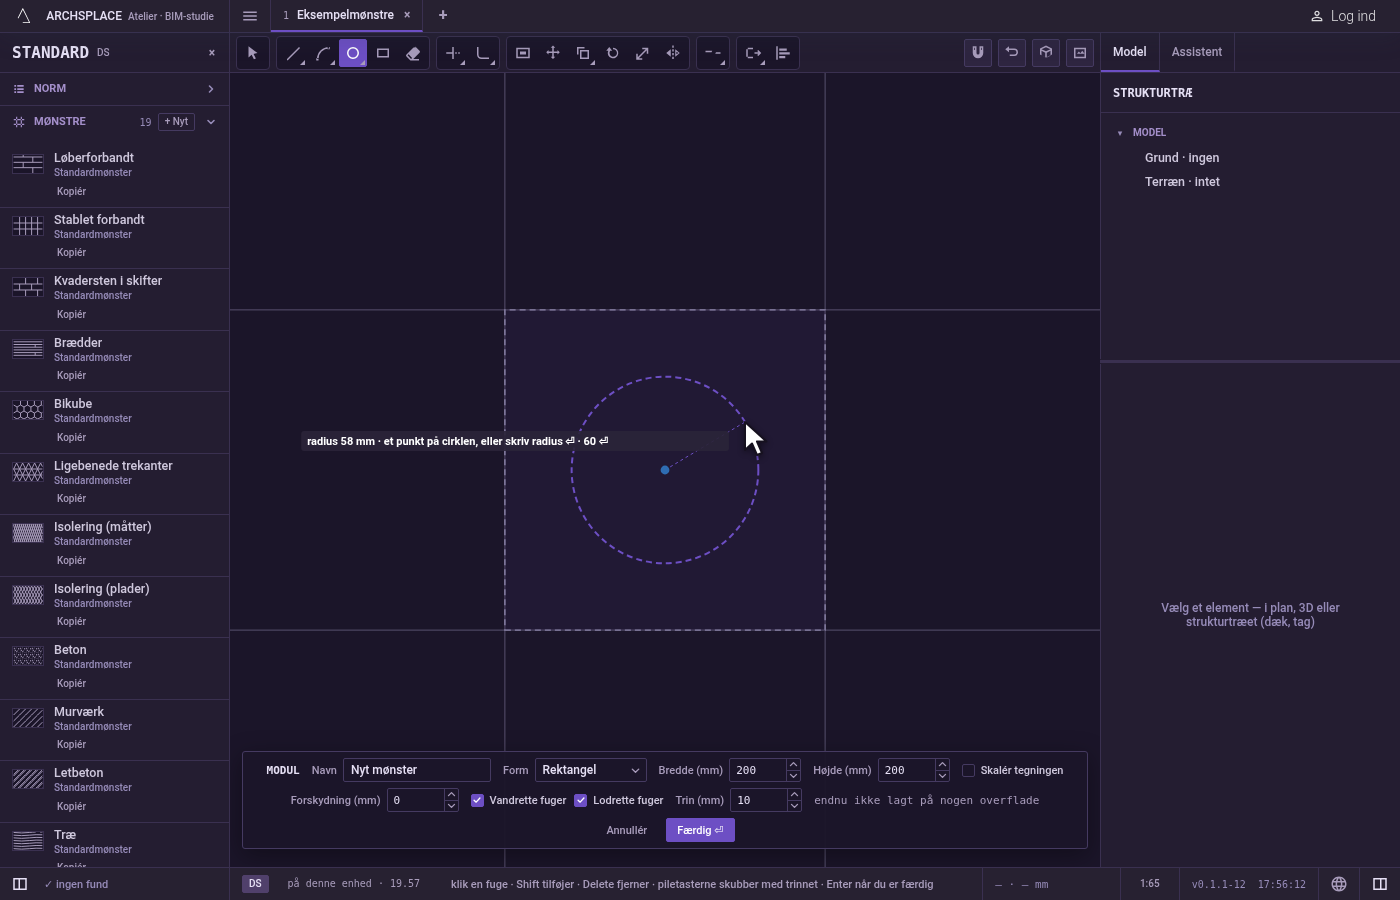1400x900 pixels.
Task: Select the trim/extend tool
Action: tap(453, 53)
